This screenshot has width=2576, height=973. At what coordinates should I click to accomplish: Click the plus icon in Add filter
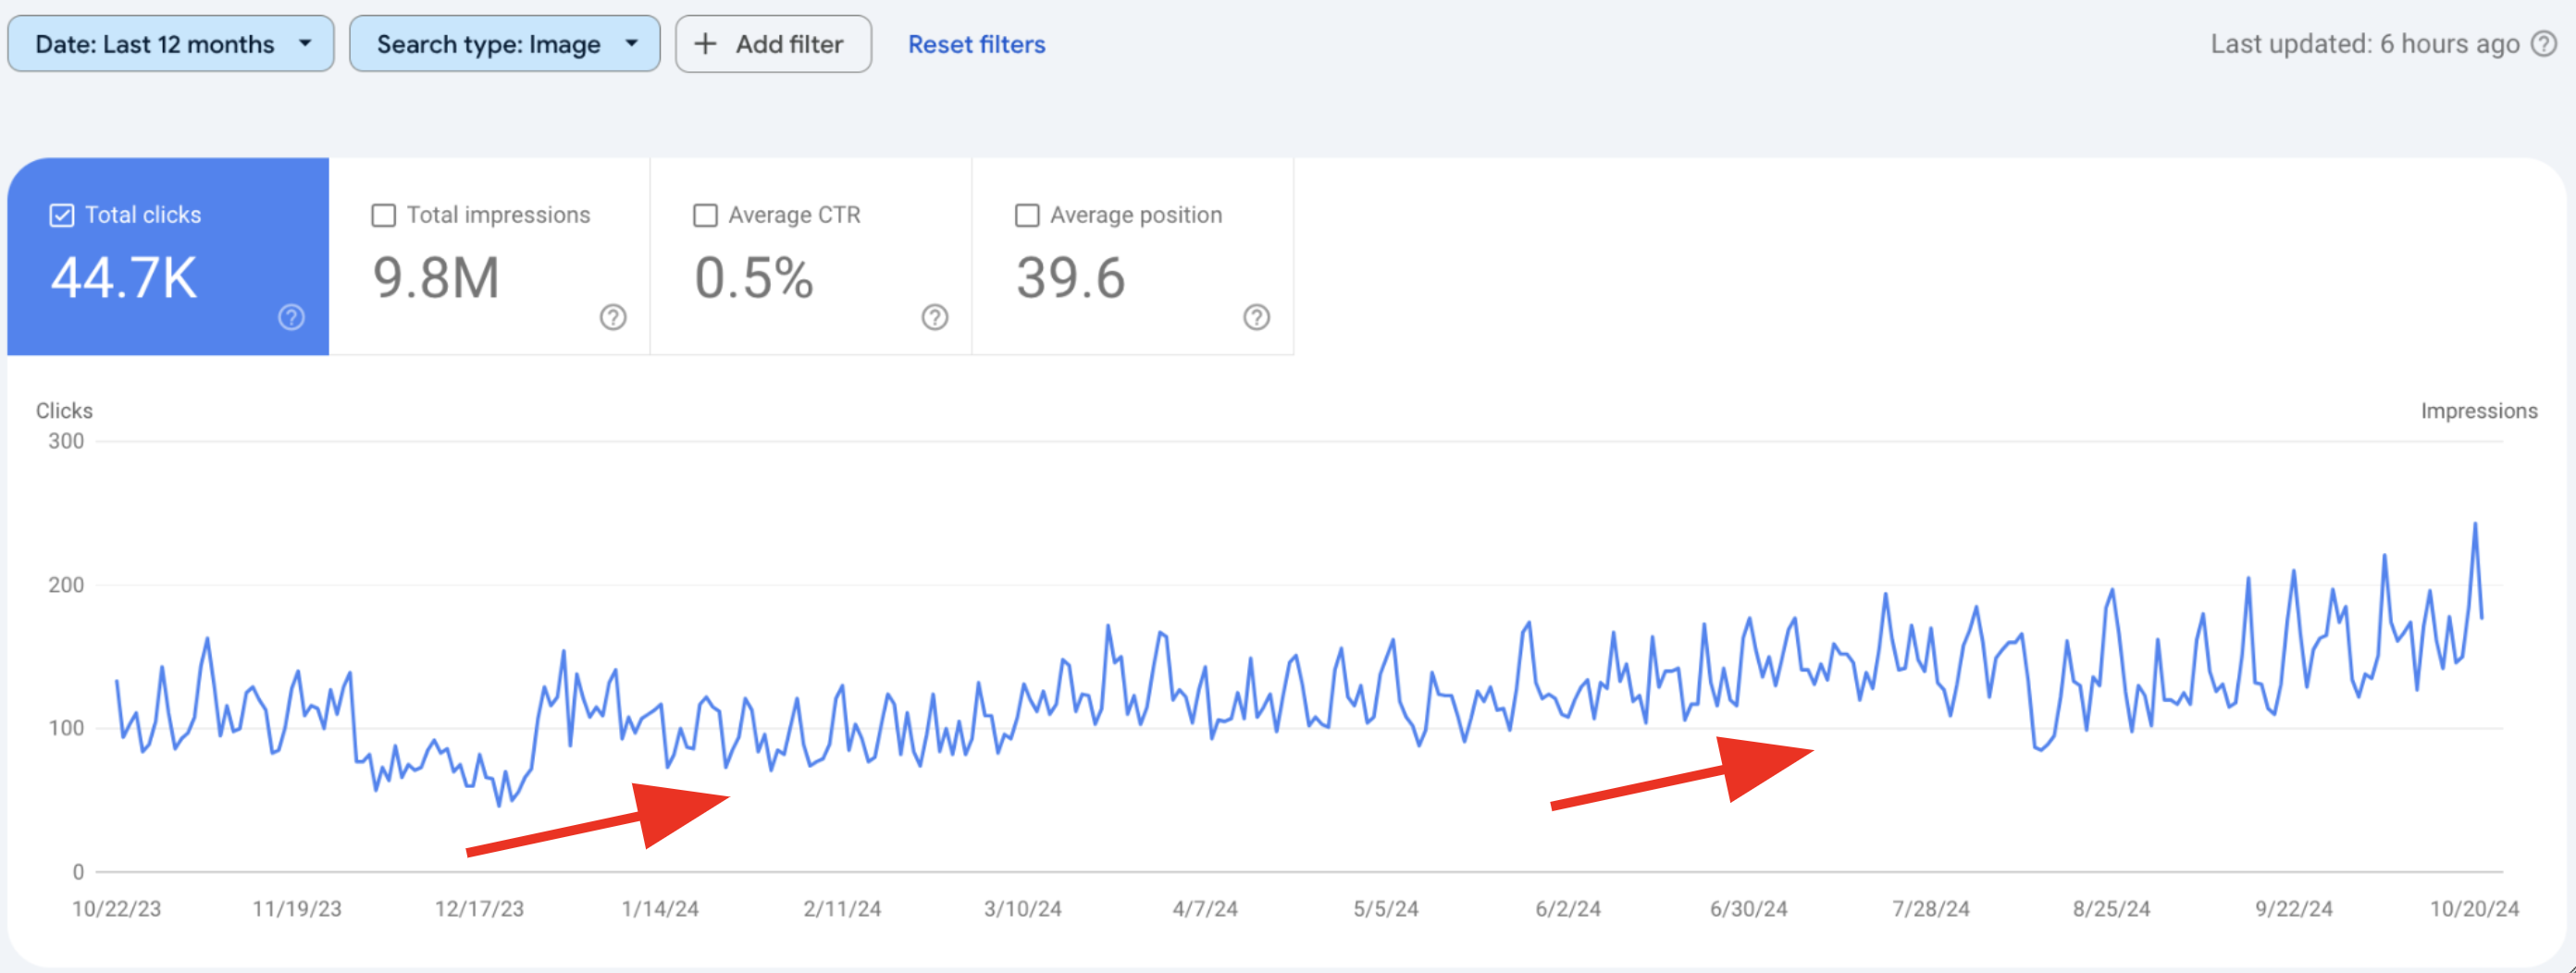tap(705, 44)
